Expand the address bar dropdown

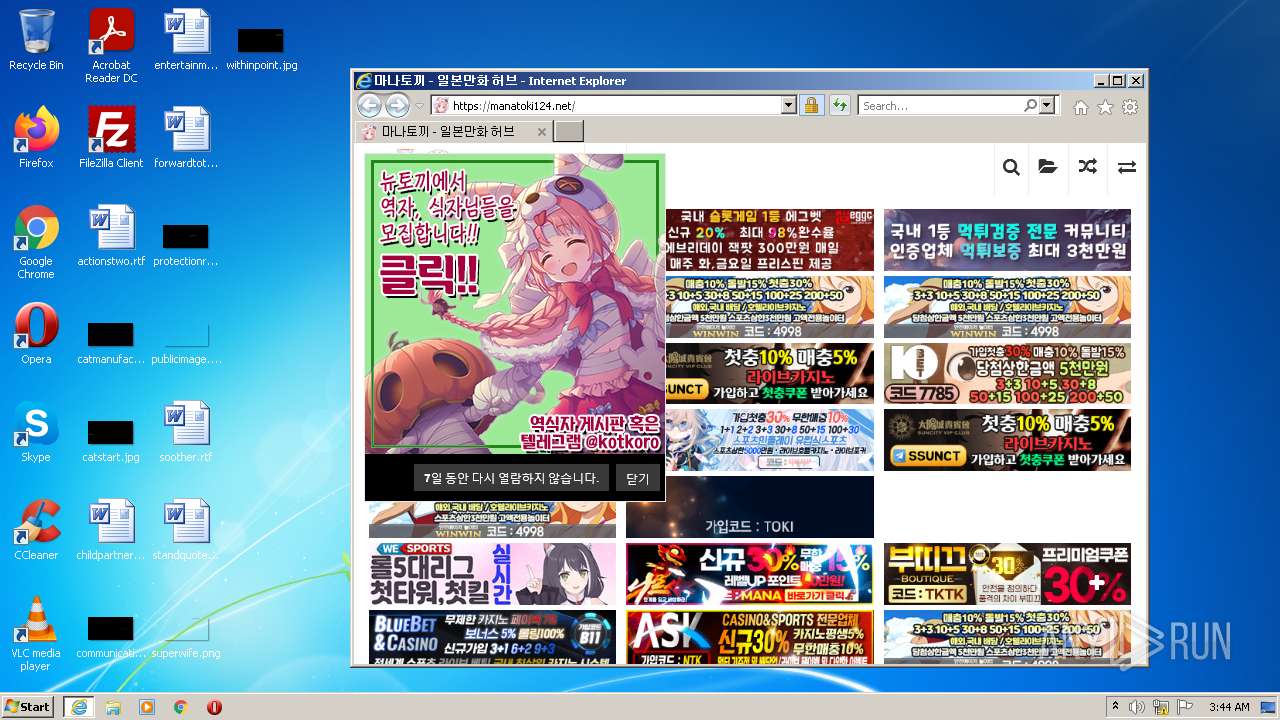[788, 105]
